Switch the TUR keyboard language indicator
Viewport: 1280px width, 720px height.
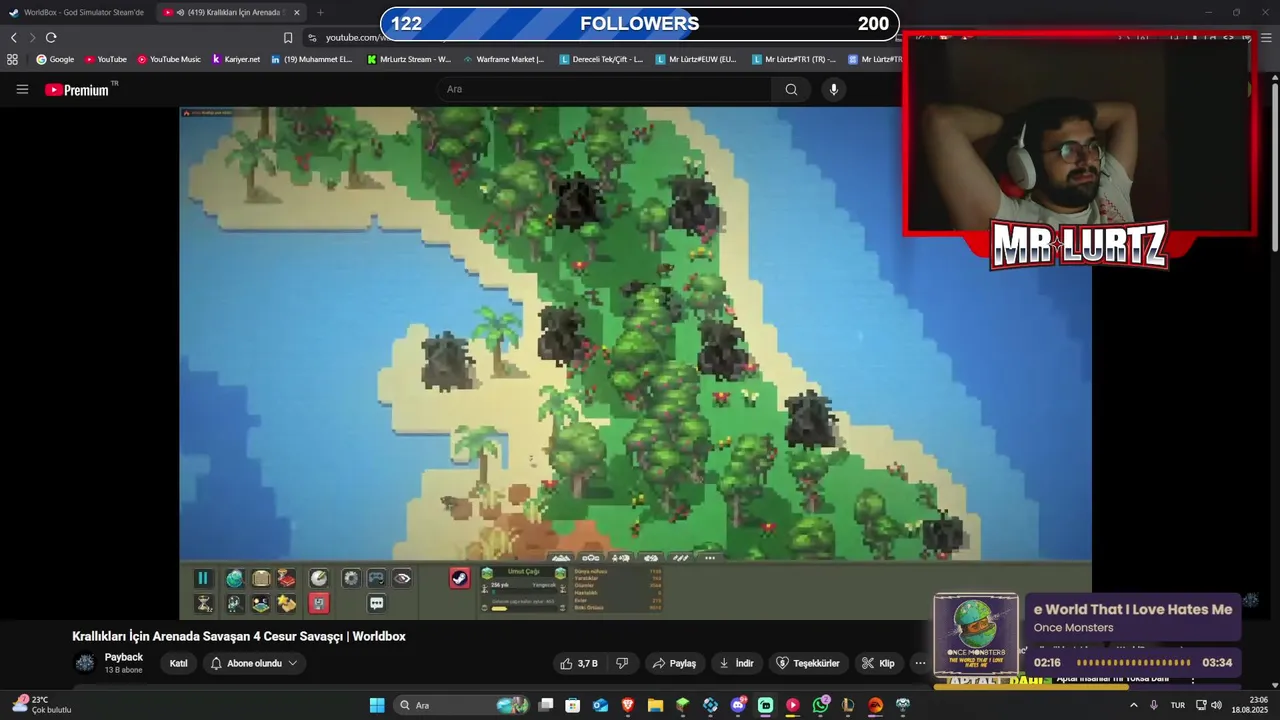click(1177, 705)
